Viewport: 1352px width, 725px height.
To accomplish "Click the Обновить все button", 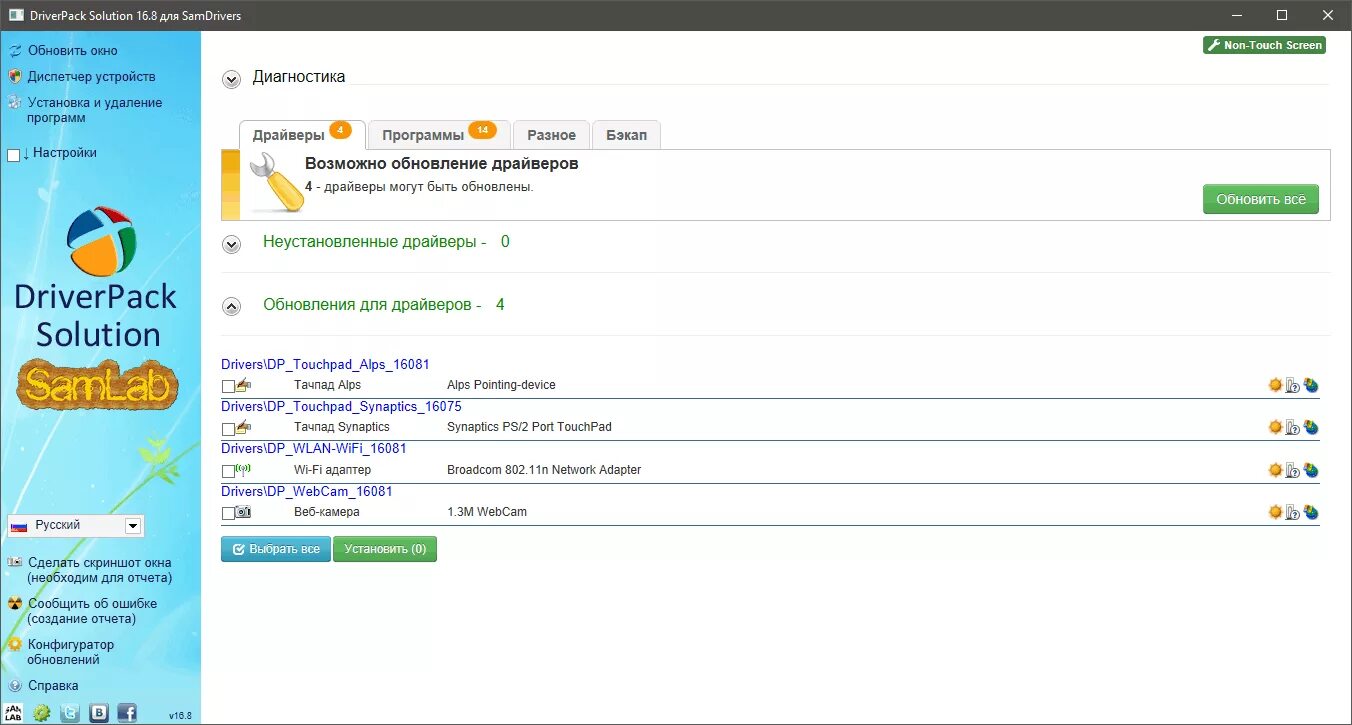I will (1261, 199).
